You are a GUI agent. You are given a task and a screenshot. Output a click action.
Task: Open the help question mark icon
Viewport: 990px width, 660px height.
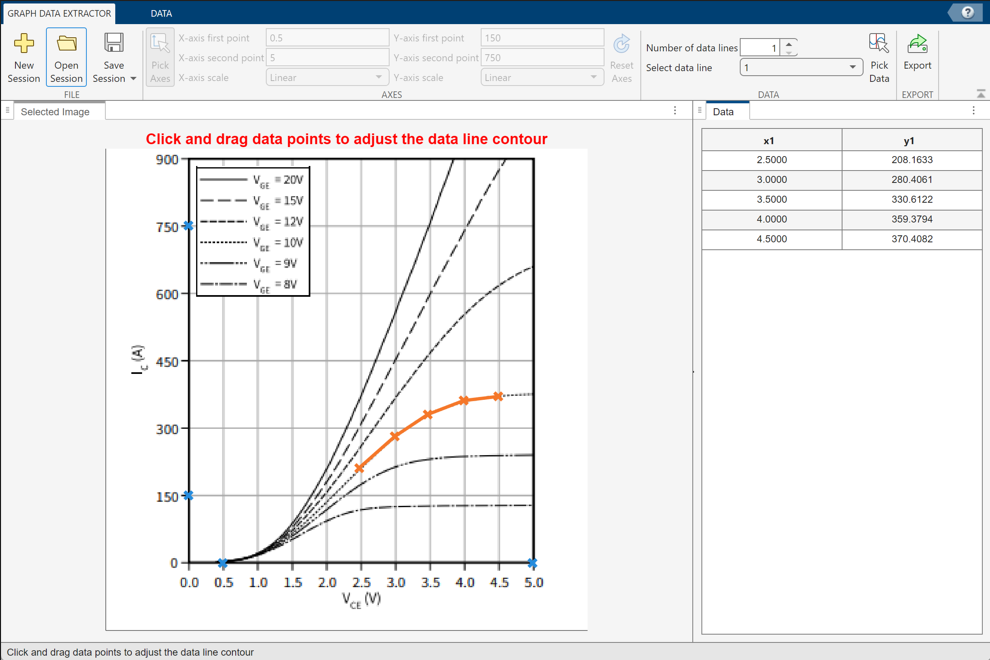(966, 12)
